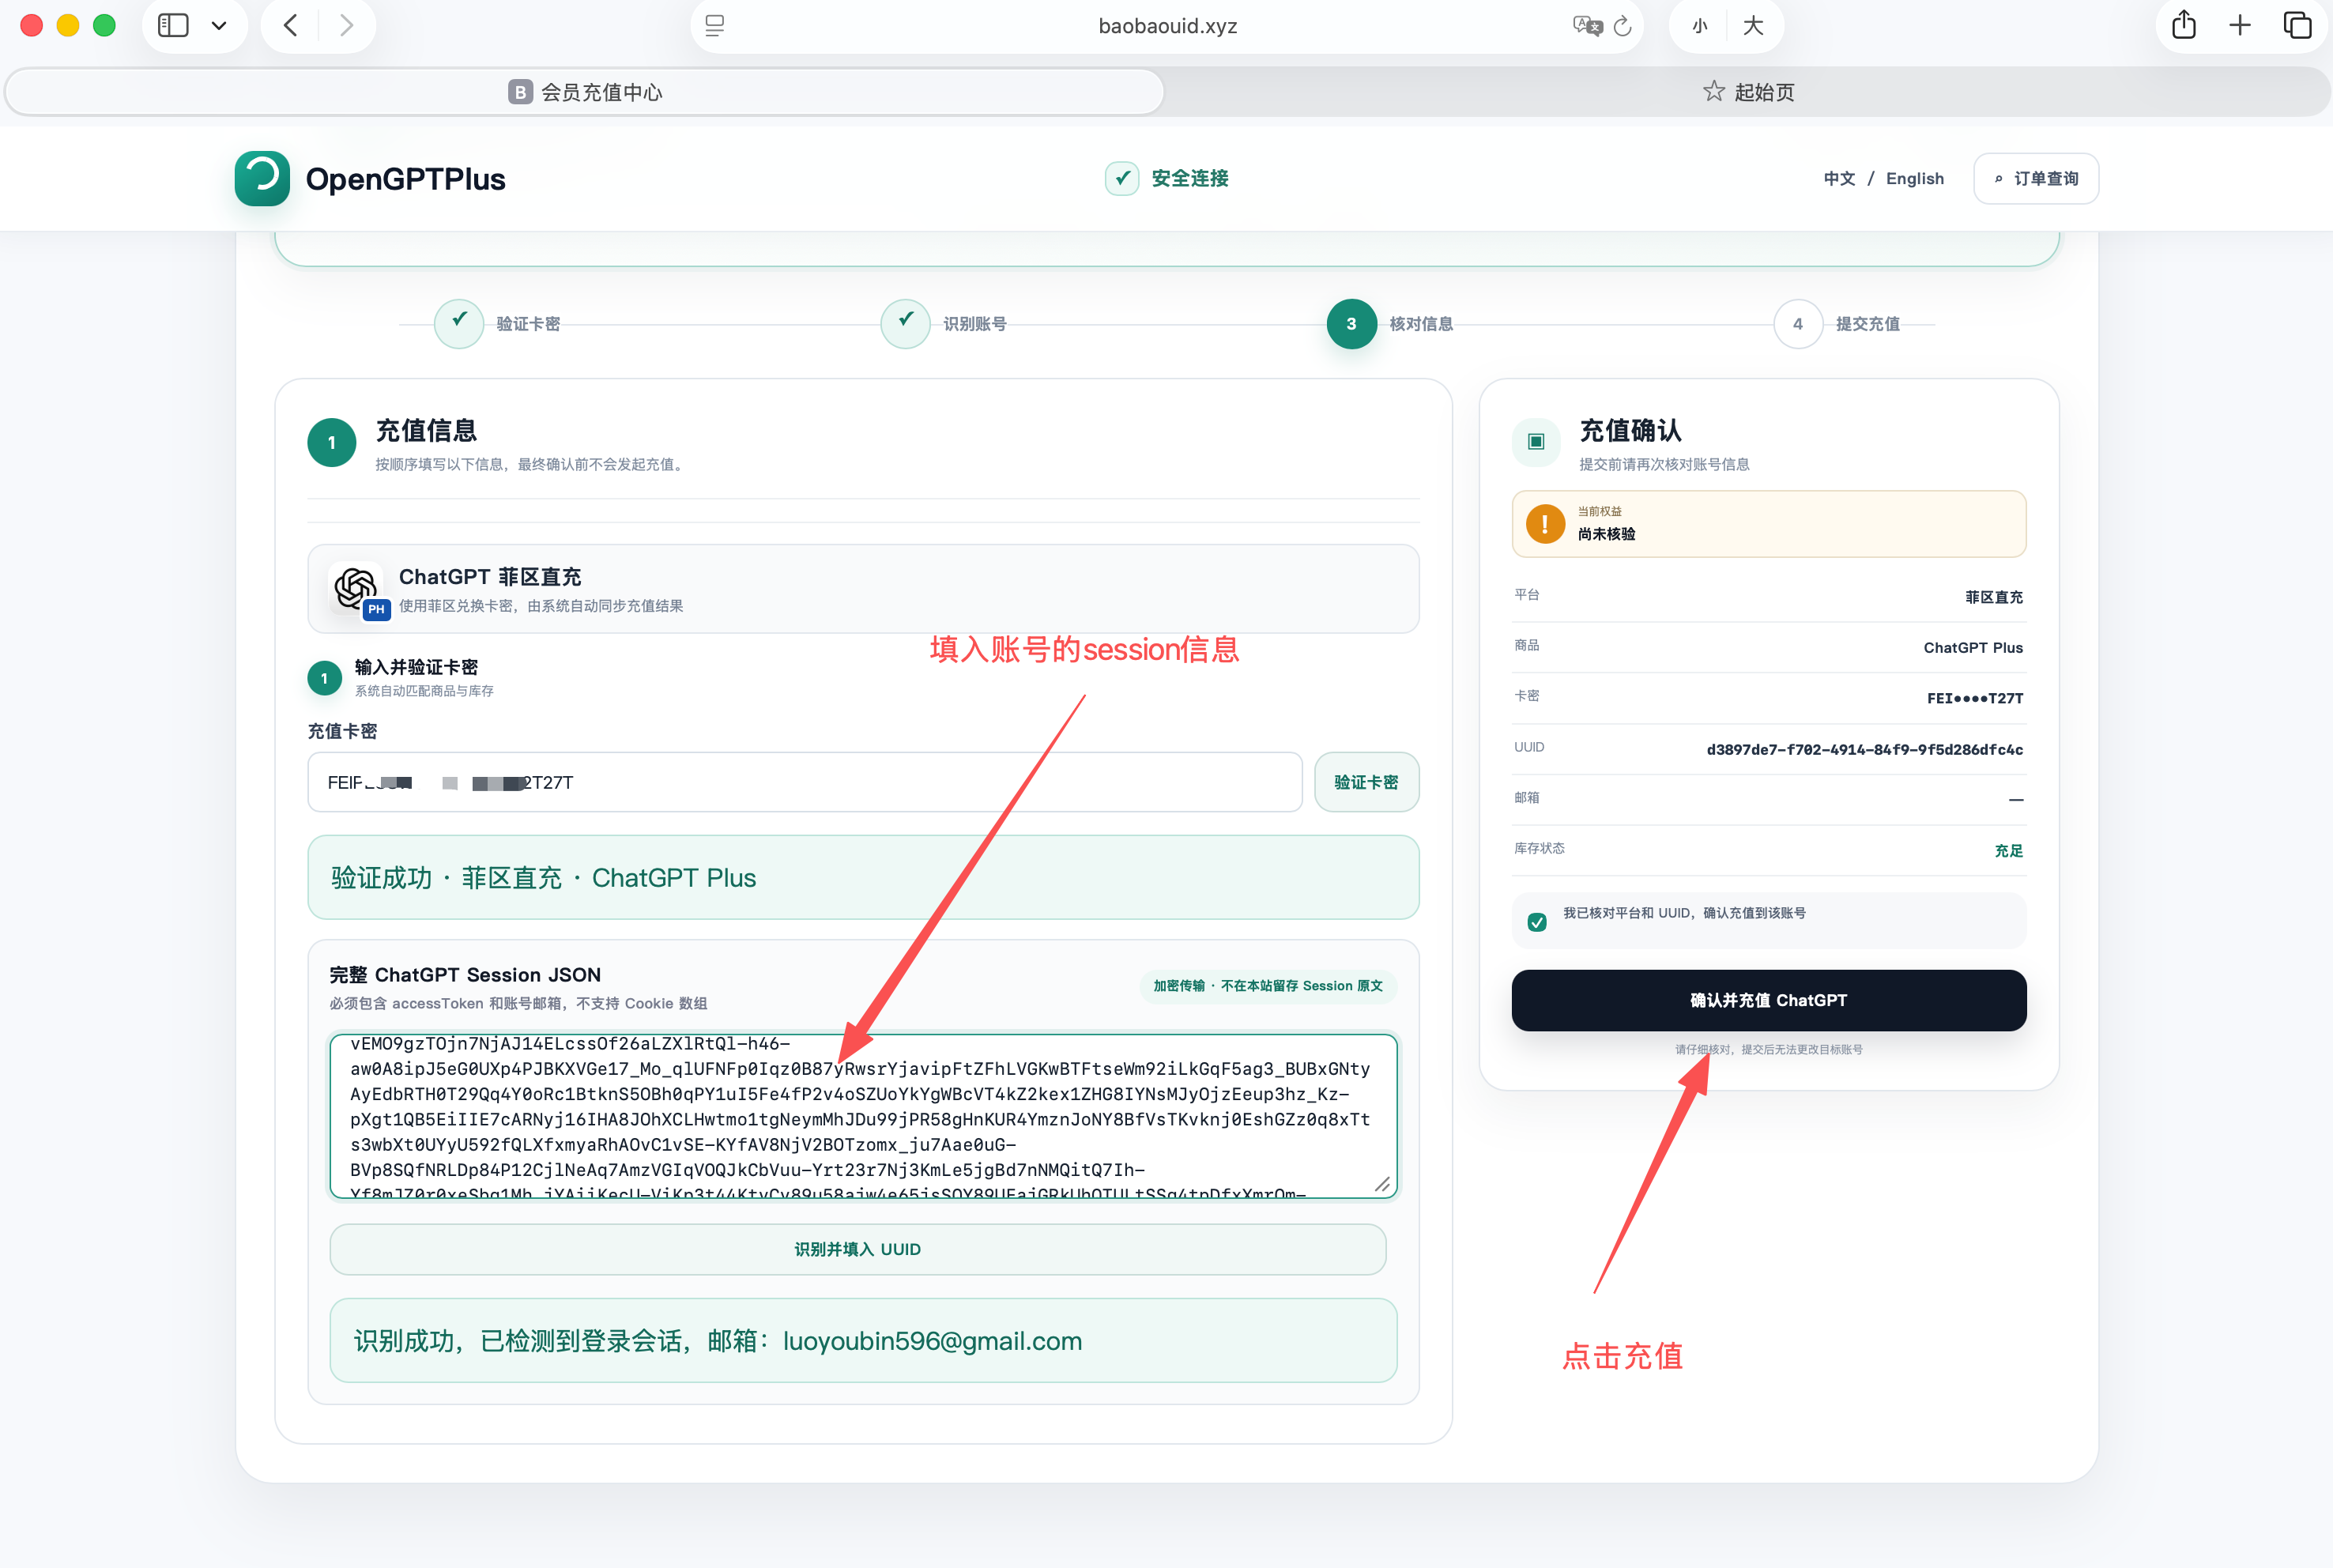
Task: Click the 菲区直充 platform value
Action: 1994,597
